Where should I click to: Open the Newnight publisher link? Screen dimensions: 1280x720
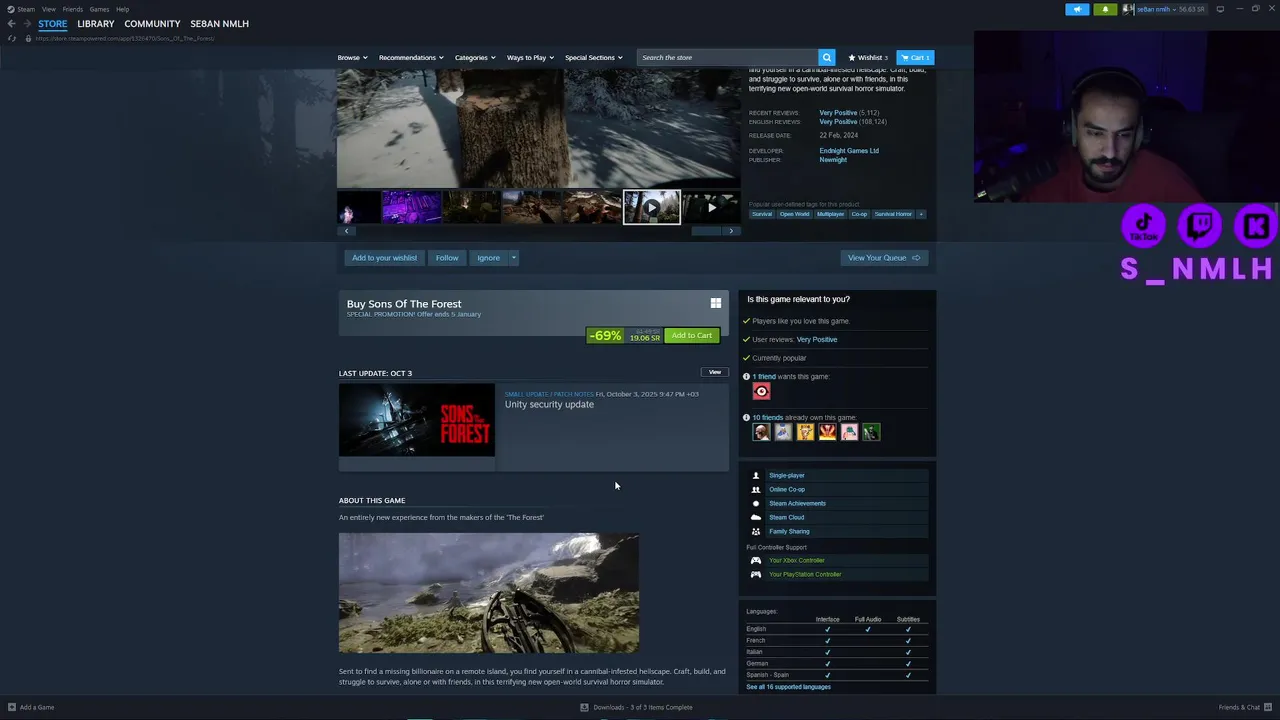(x=833, y=160)
